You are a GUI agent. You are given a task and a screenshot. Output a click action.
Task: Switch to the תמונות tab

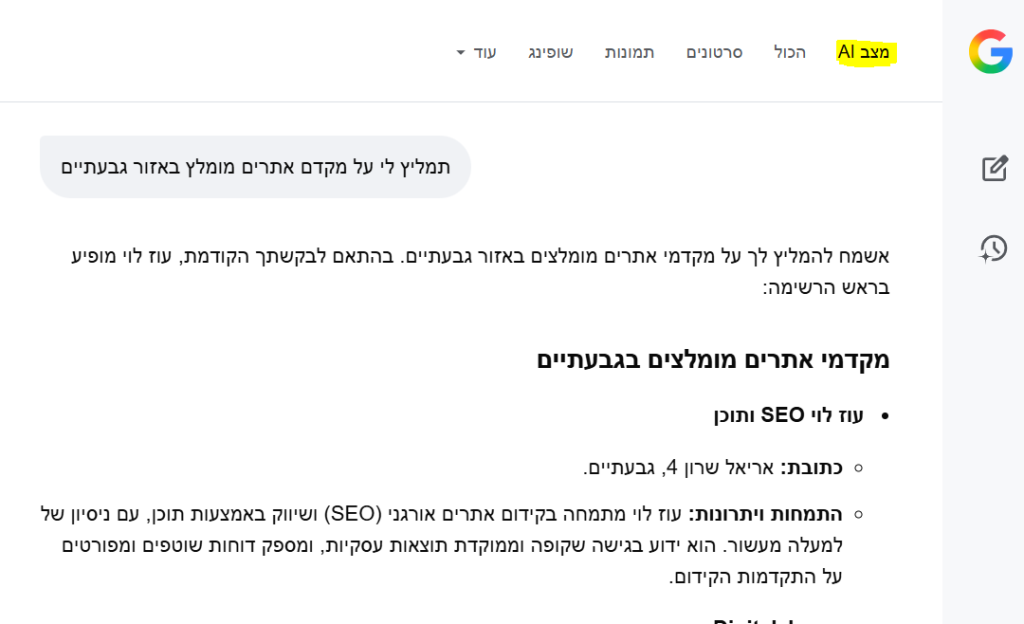click(x=630, y=53)
